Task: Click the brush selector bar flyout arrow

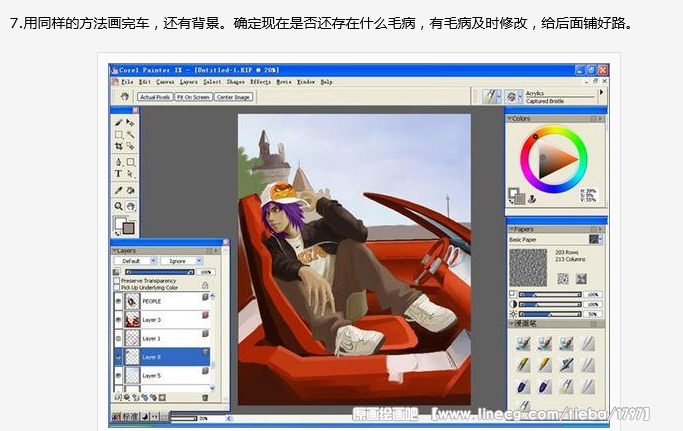Action: coord(602,92)
